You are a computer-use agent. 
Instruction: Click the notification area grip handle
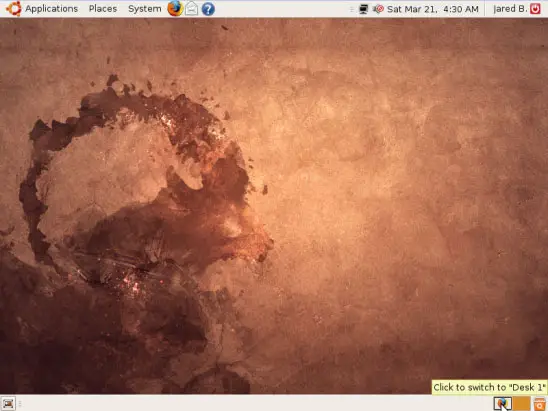[352, 9]
